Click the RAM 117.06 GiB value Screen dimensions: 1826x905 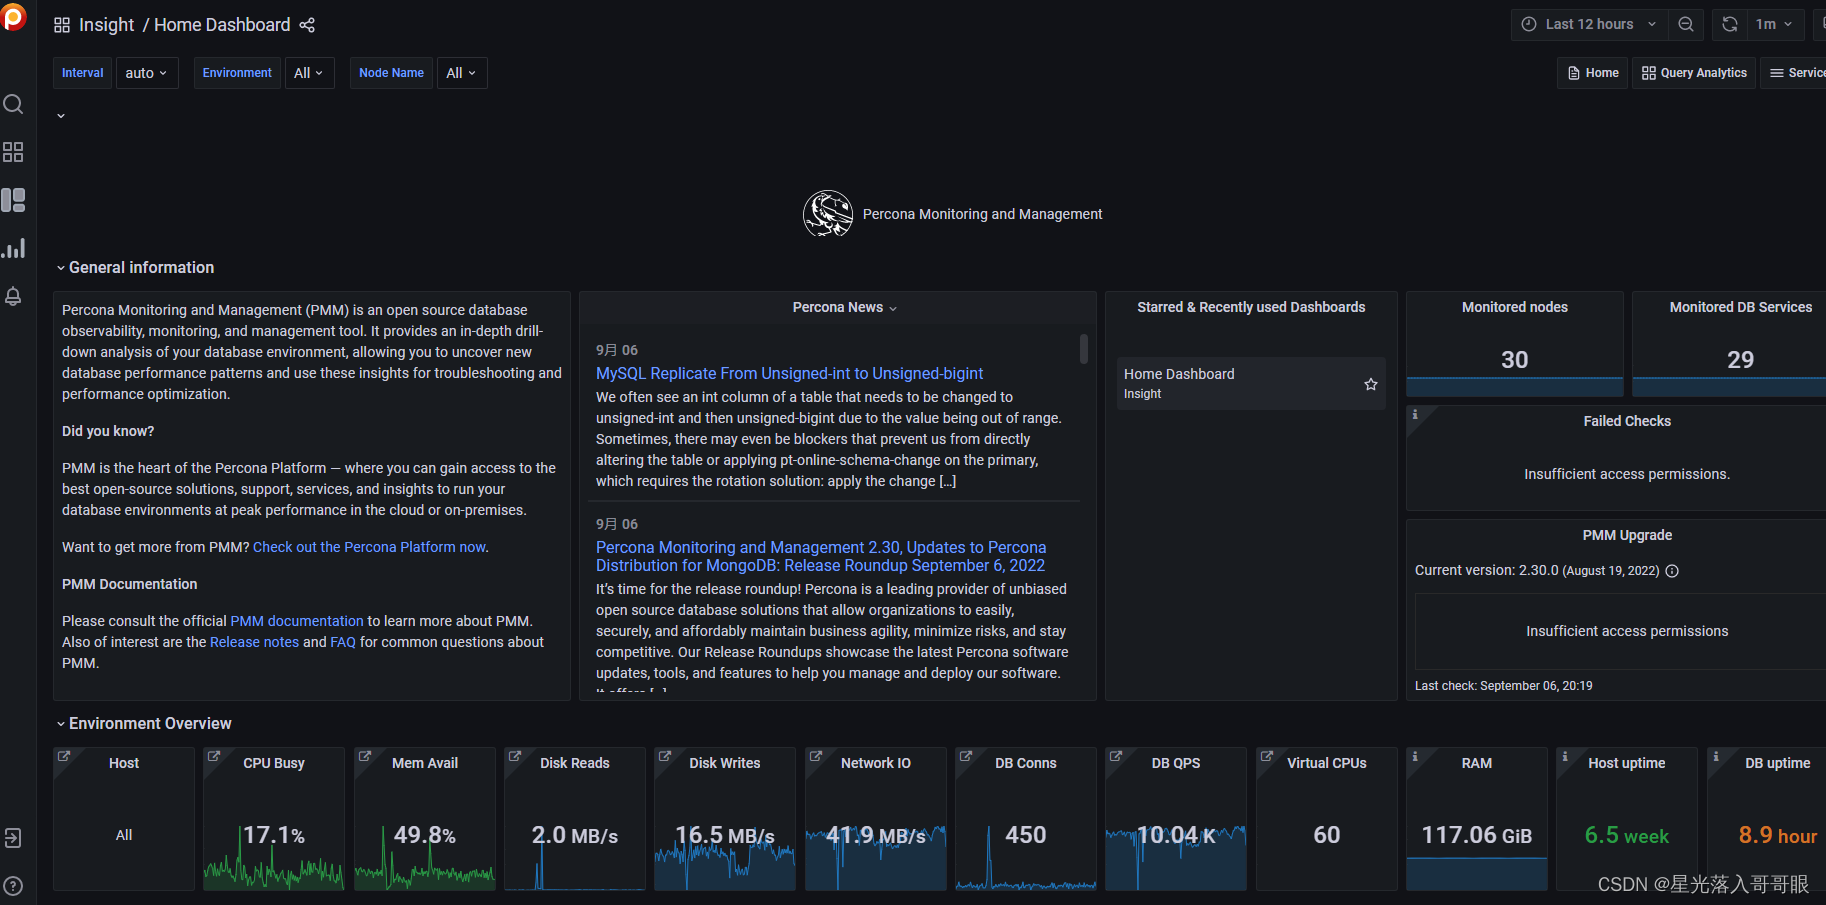coord(1477,835)
